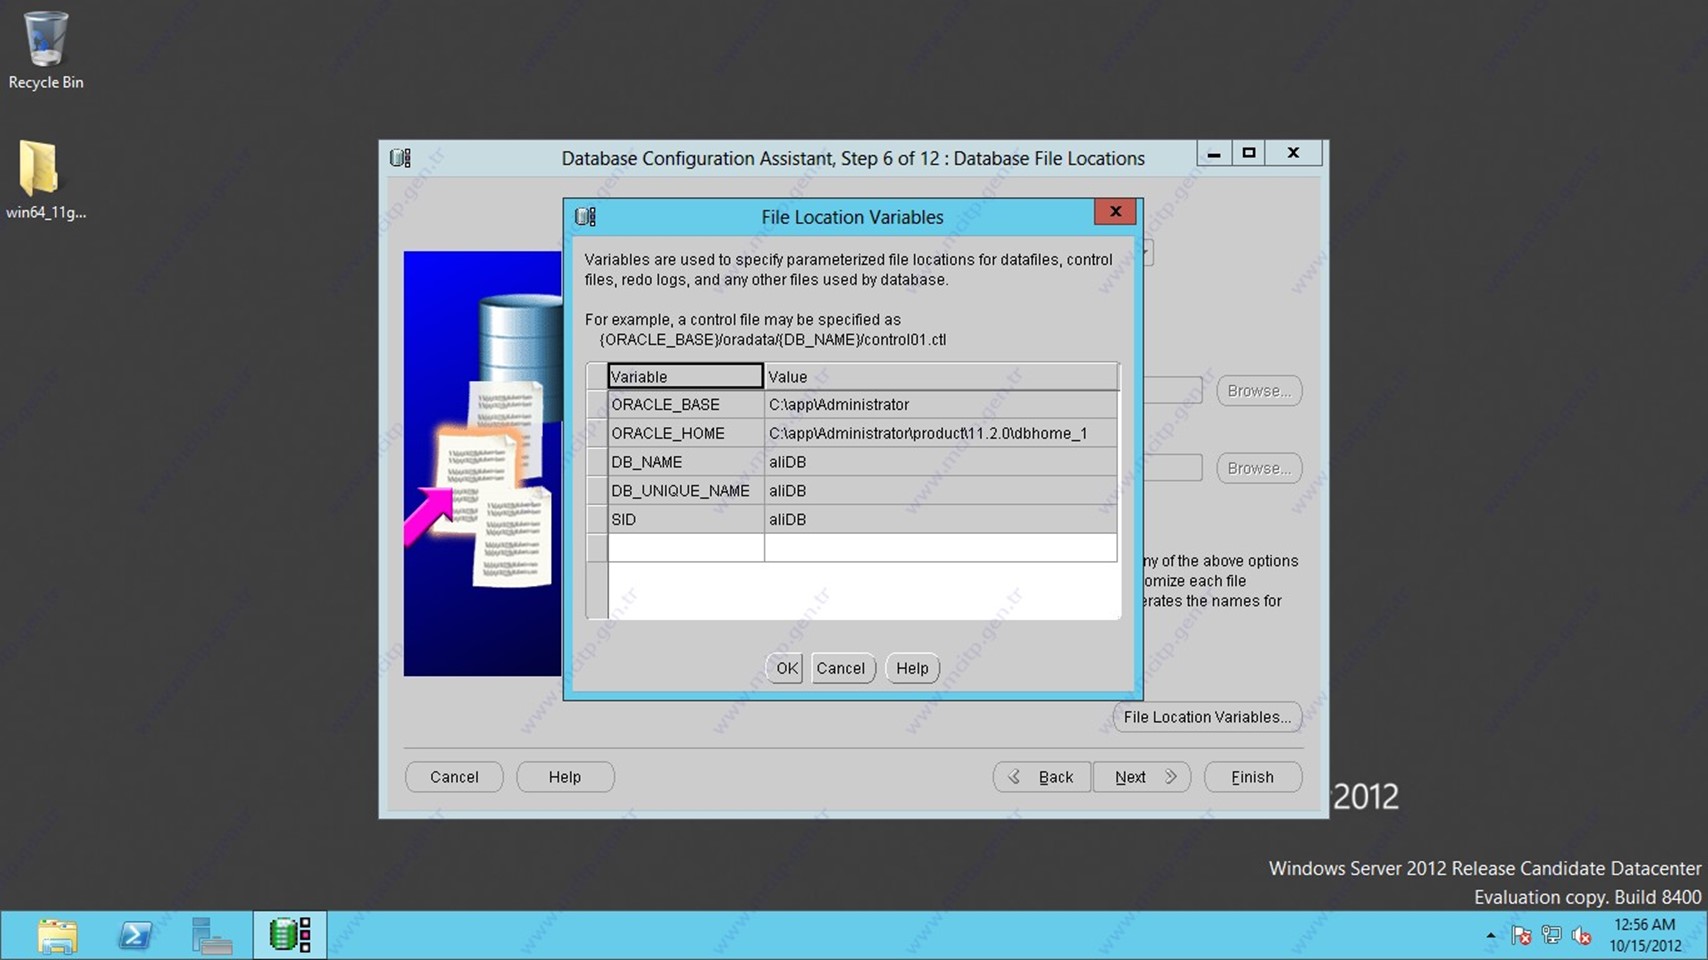The height and width of the screenshot is (960, 1708).
Task: Click the empty variable cell below SID
Action: (x=685, y=547)
